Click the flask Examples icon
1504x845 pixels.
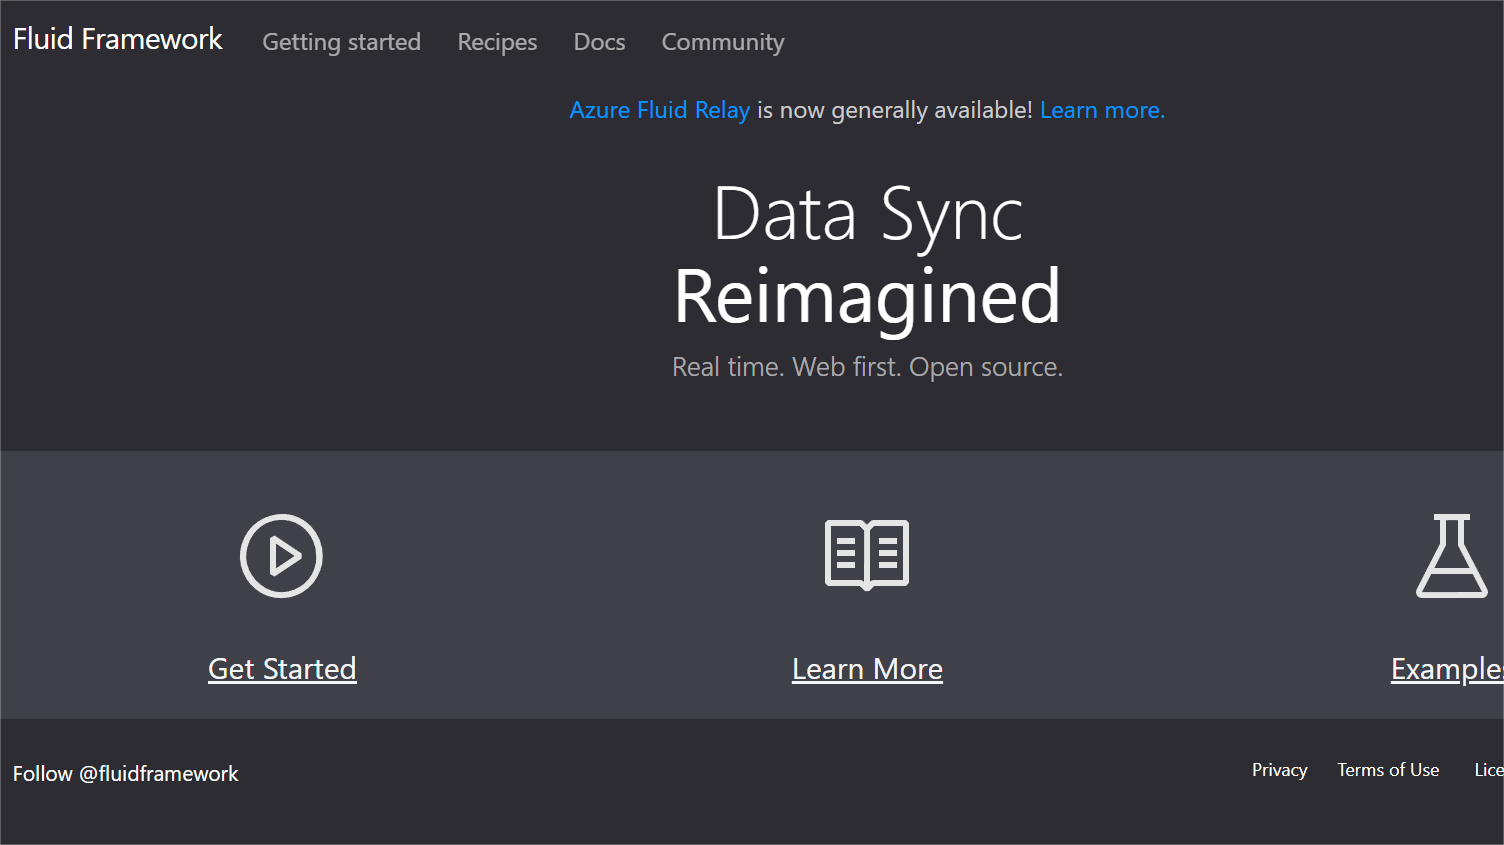(1452, 556)
